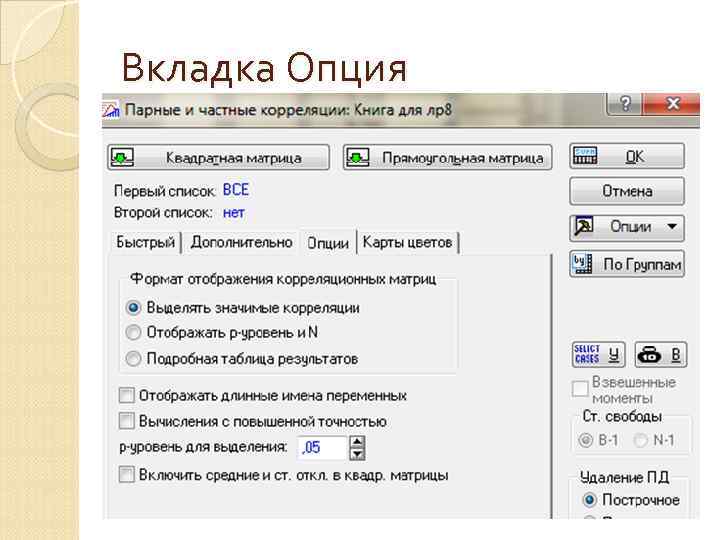Click the Отмена button
Screen dimensions: 720x540
point(627,191)
